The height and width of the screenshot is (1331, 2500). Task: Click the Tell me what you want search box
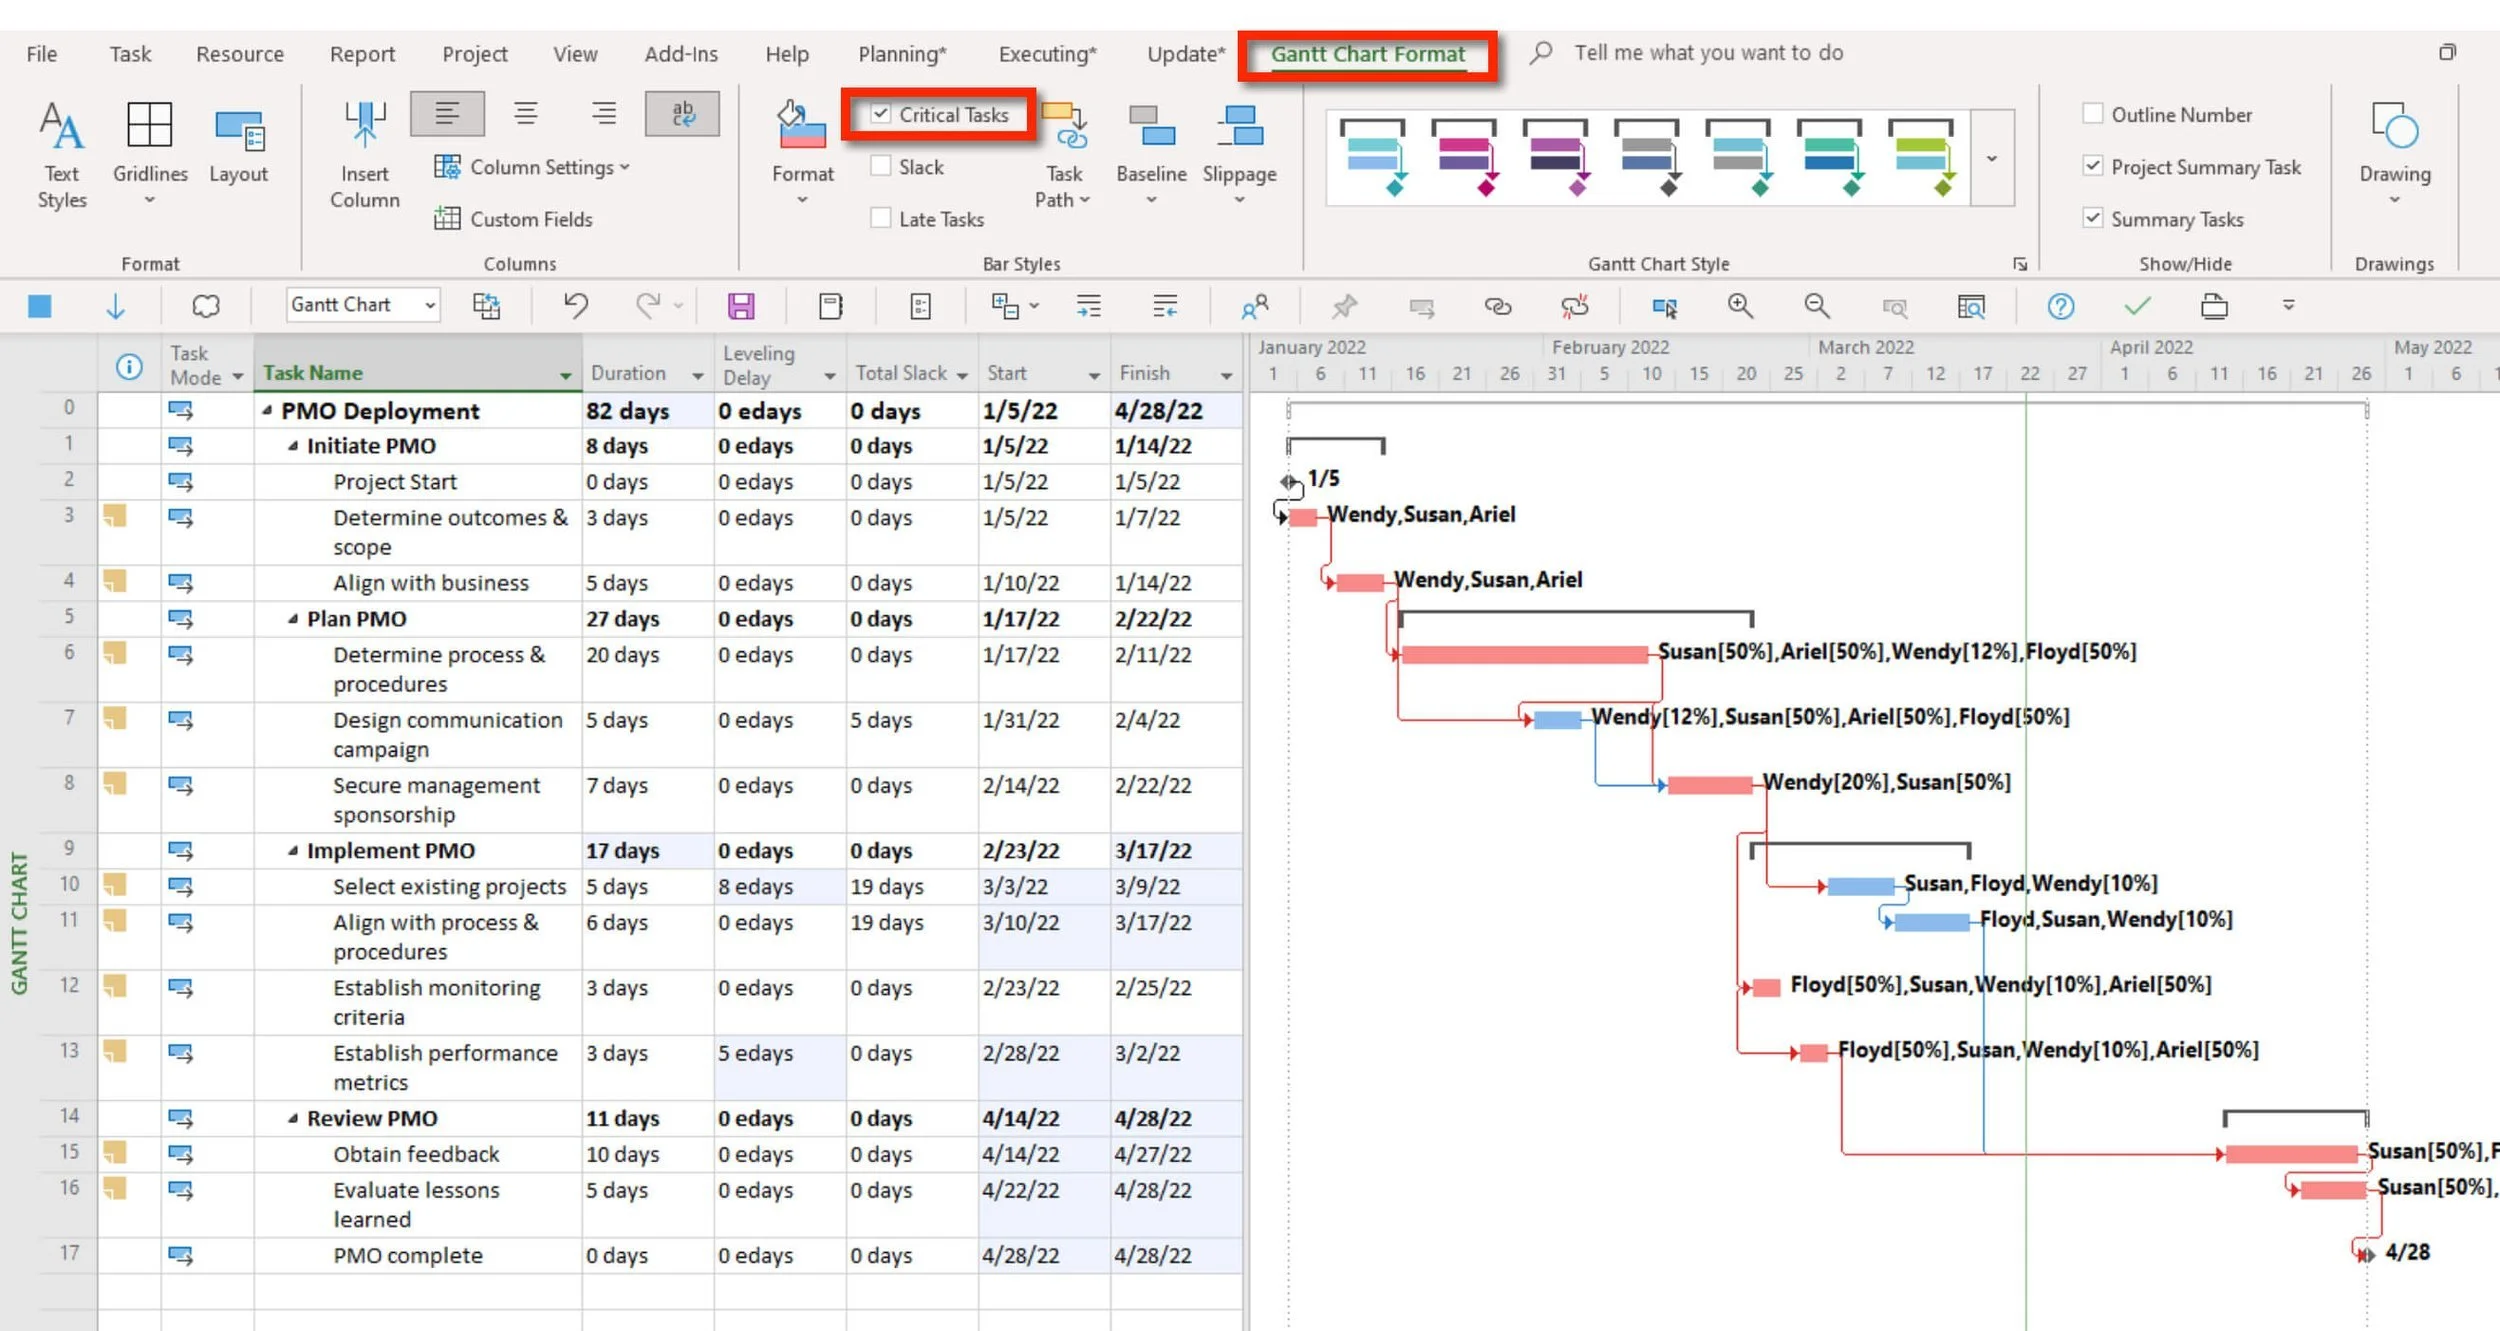[x=1708, y=53]
